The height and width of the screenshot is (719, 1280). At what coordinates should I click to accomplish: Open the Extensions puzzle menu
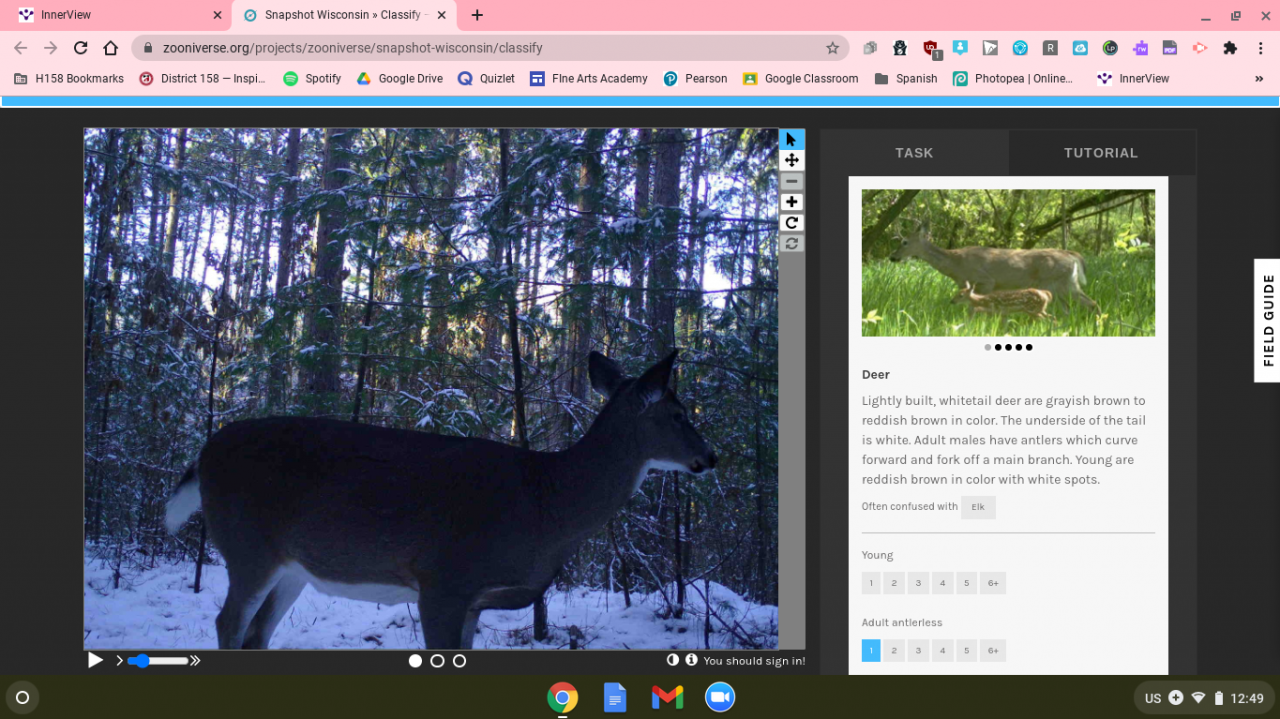(1230, 47)
